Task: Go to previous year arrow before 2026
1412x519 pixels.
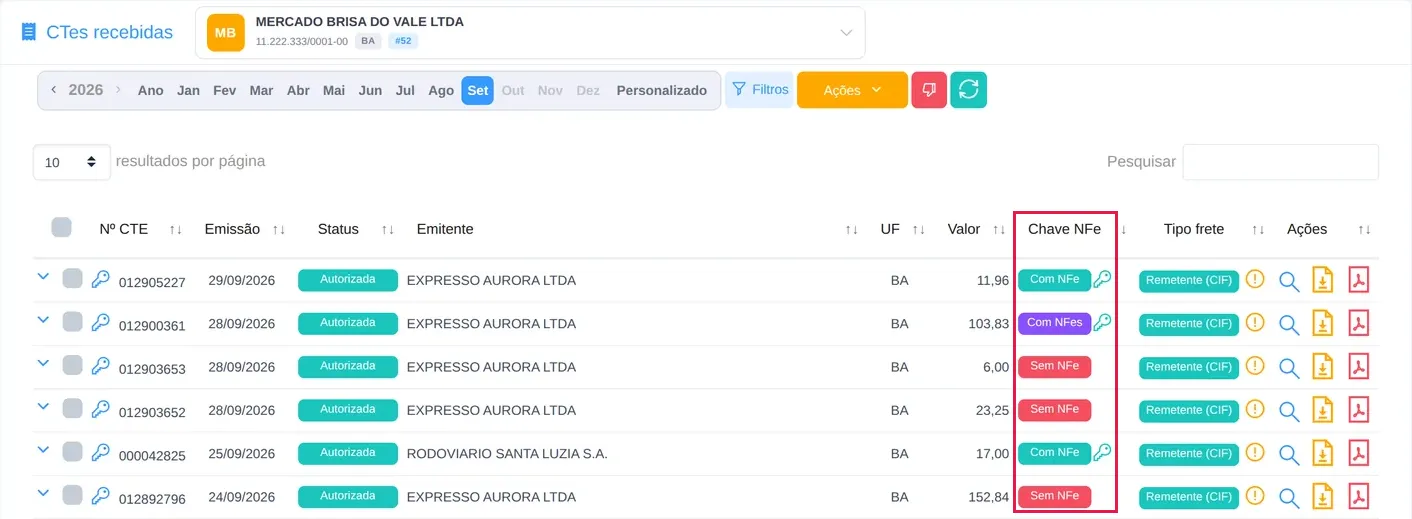Action: pos(54,90)
